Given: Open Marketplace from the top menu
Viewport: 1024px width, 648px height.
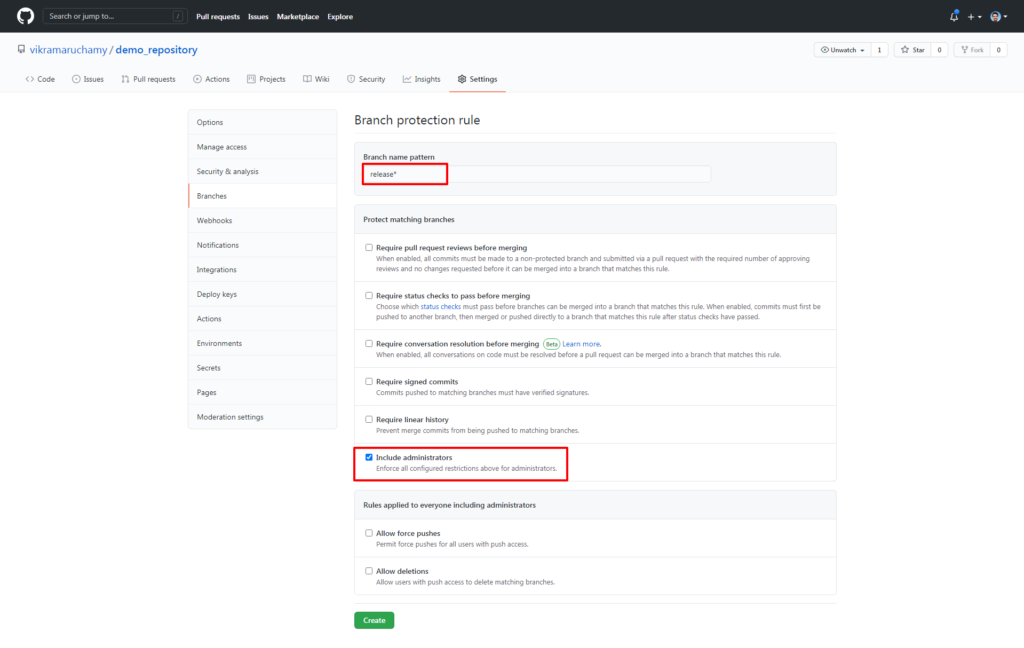Looking at the screenshot, I should click(x=297, y=16).
